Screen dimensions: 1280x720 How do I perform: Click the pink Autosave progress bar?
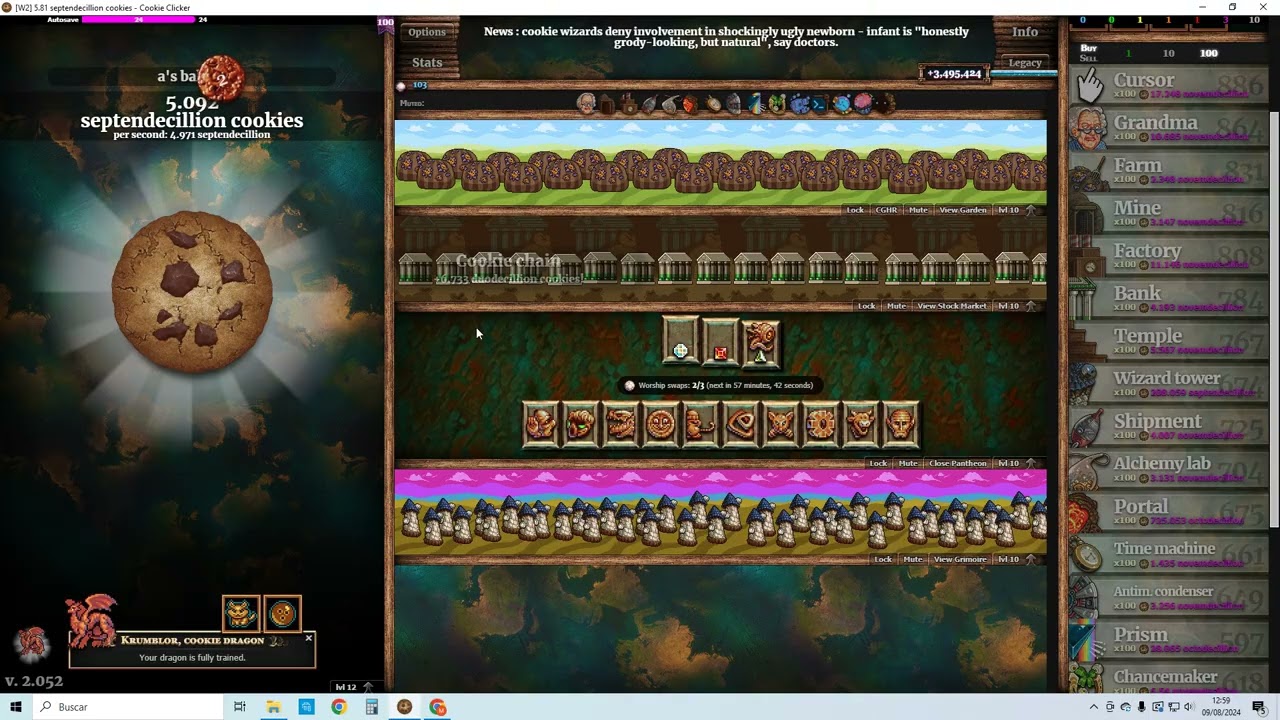138,19
